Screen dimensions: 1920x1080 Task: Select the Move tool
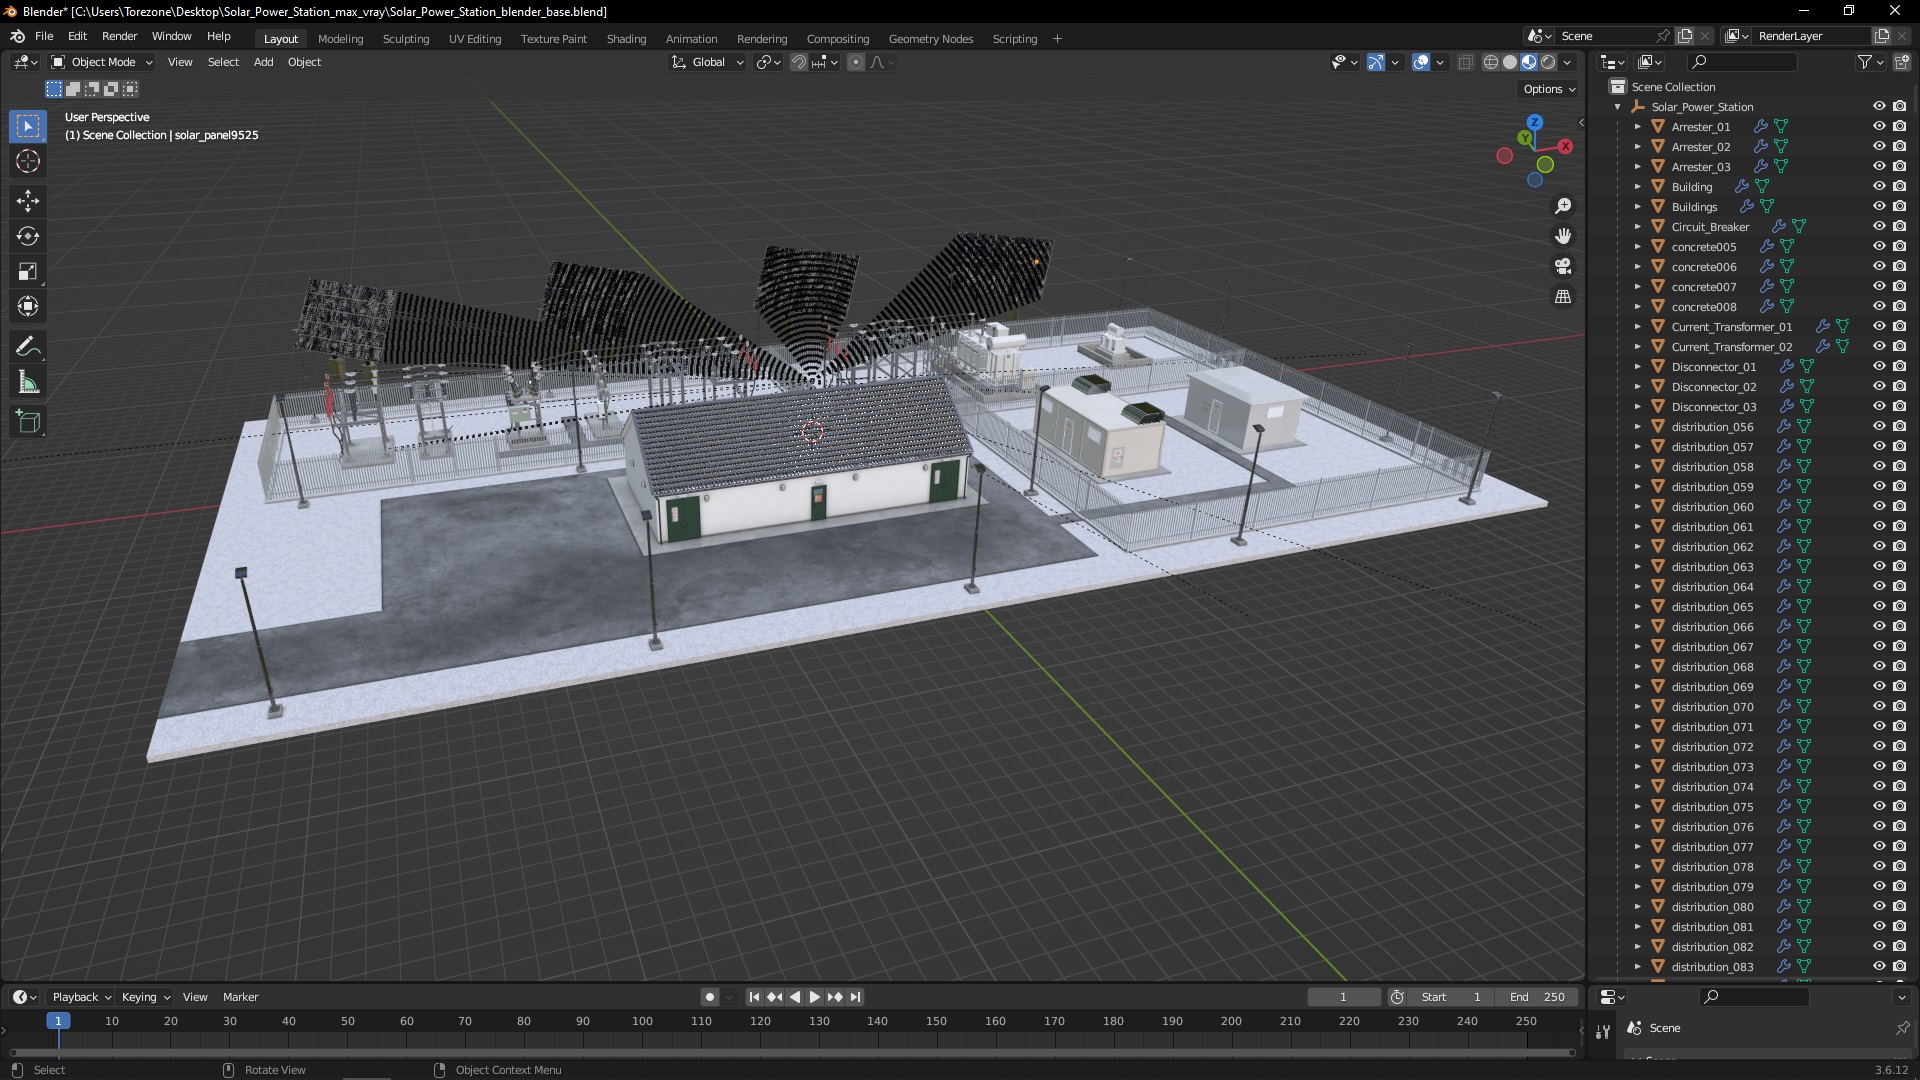pos(28,201)
